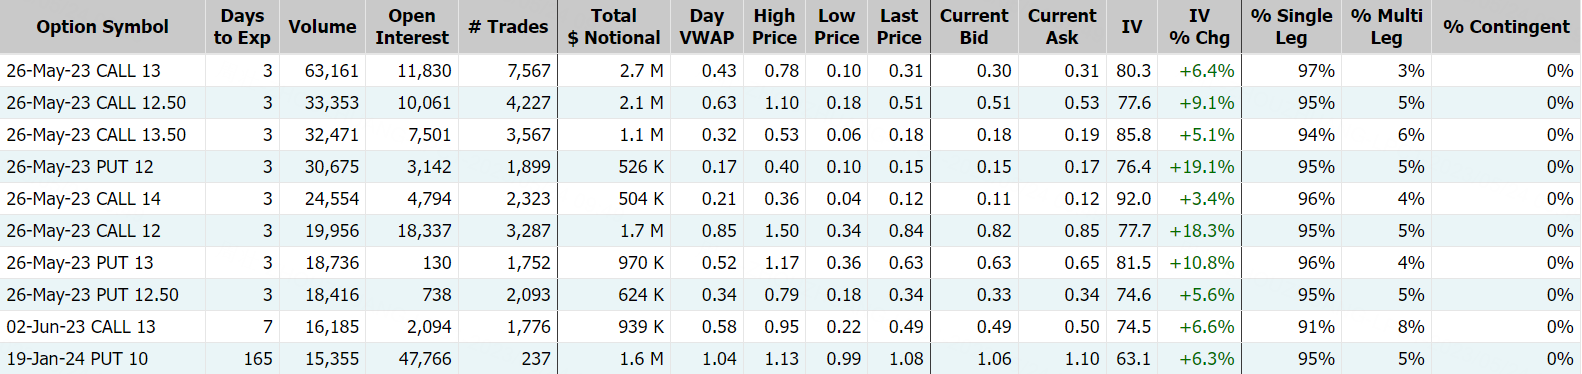Click the # Trades column header
The image size is (1582, 374).
tap(508, 27)
